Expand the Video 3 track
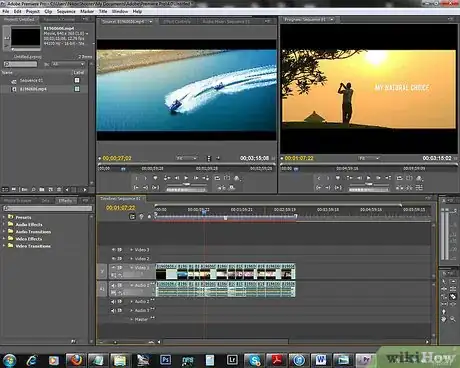 coord(131,250)
